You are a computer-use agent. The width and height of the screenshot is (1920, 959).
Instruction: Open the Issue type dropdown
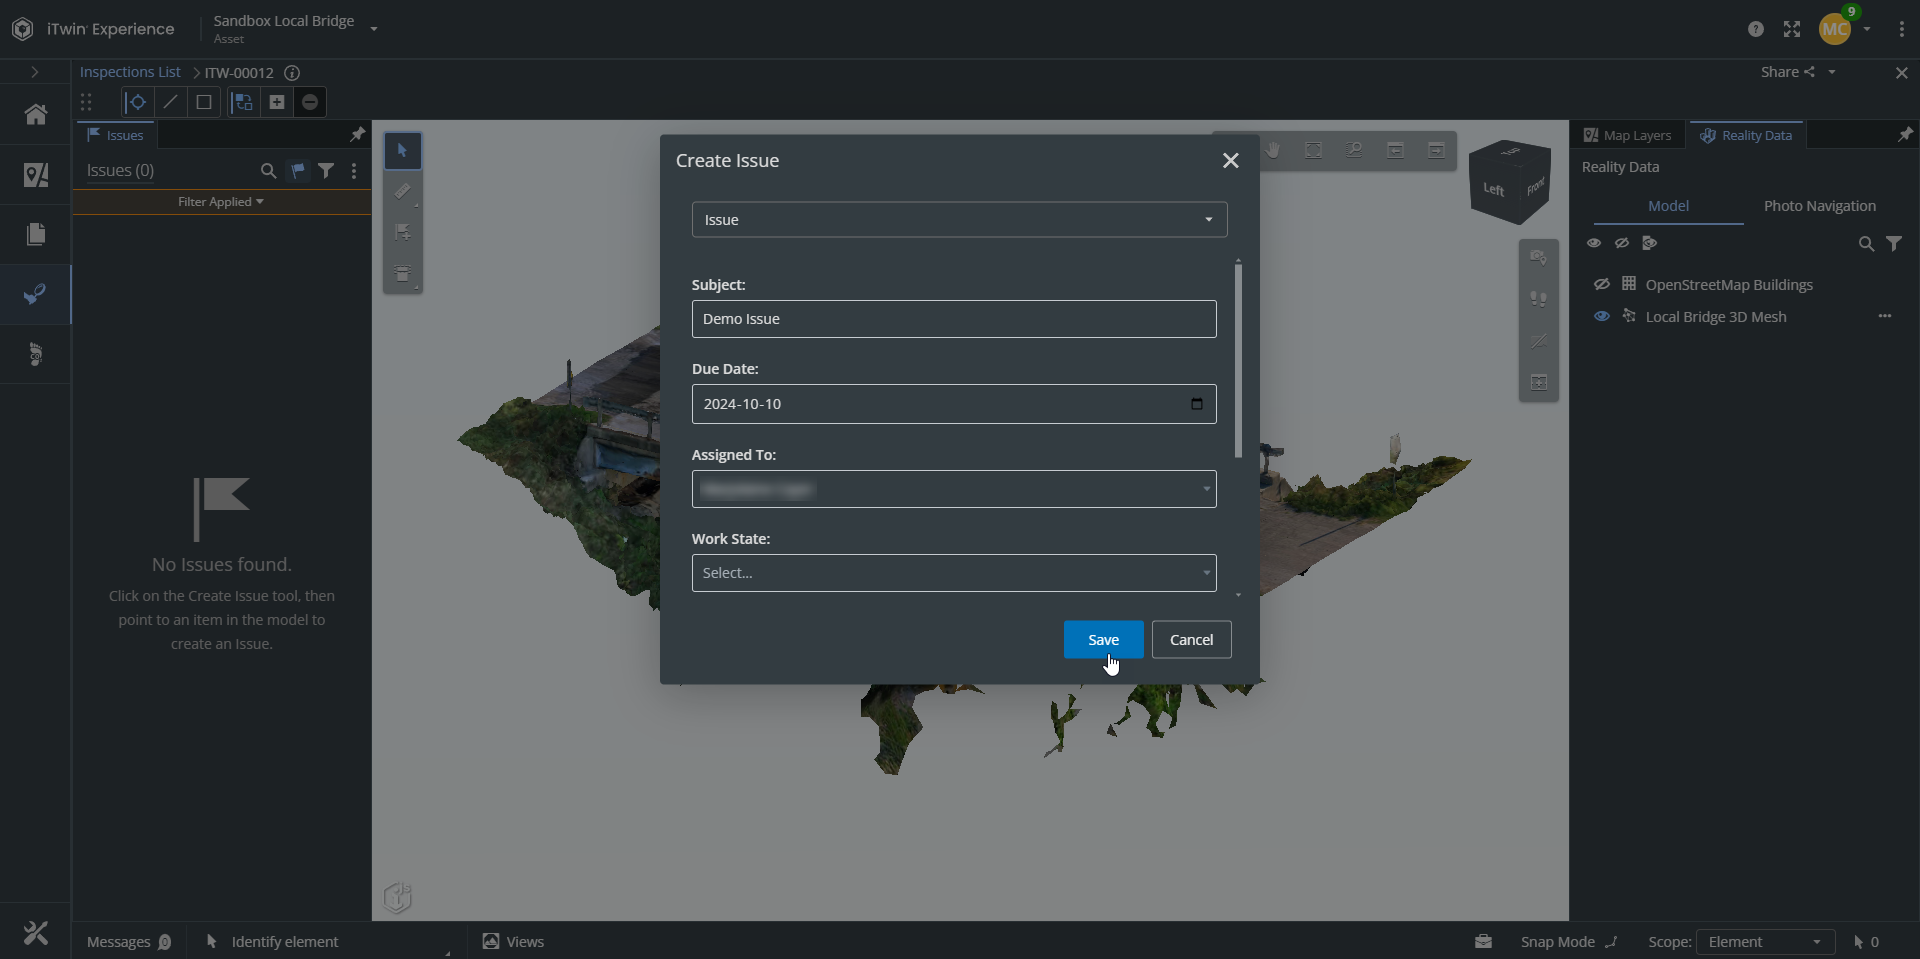959,220
